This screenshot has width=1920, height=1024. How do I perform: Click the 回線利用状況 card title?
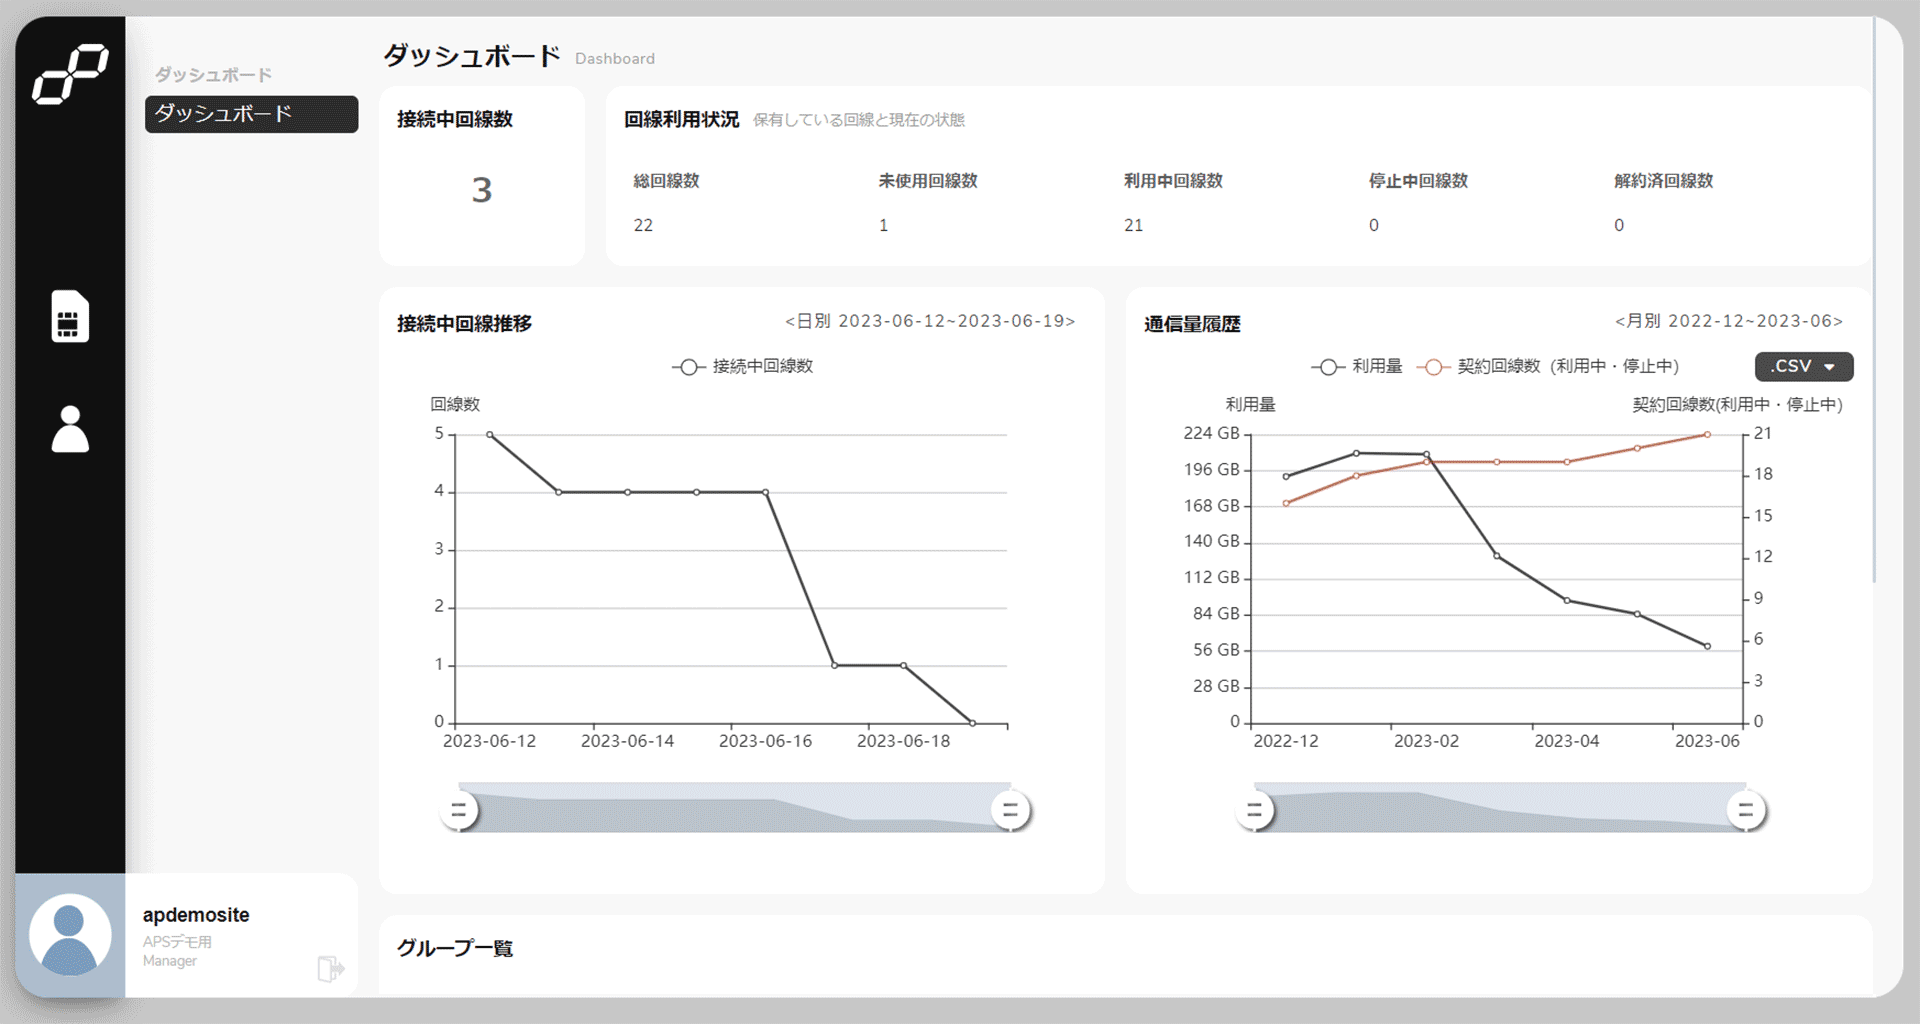pyautogui.click(x=682, y=119)
